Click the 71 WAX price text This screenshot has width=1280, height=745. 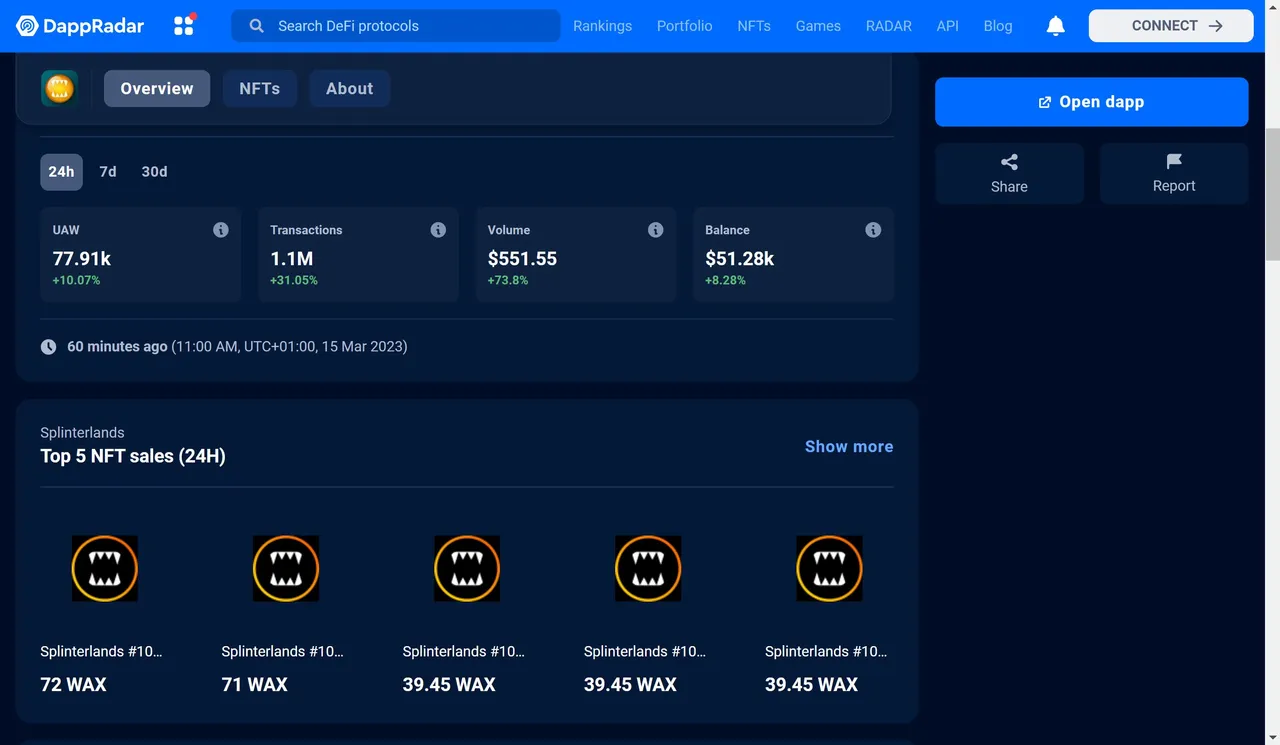pyautogui.click(x=254, y=685)
